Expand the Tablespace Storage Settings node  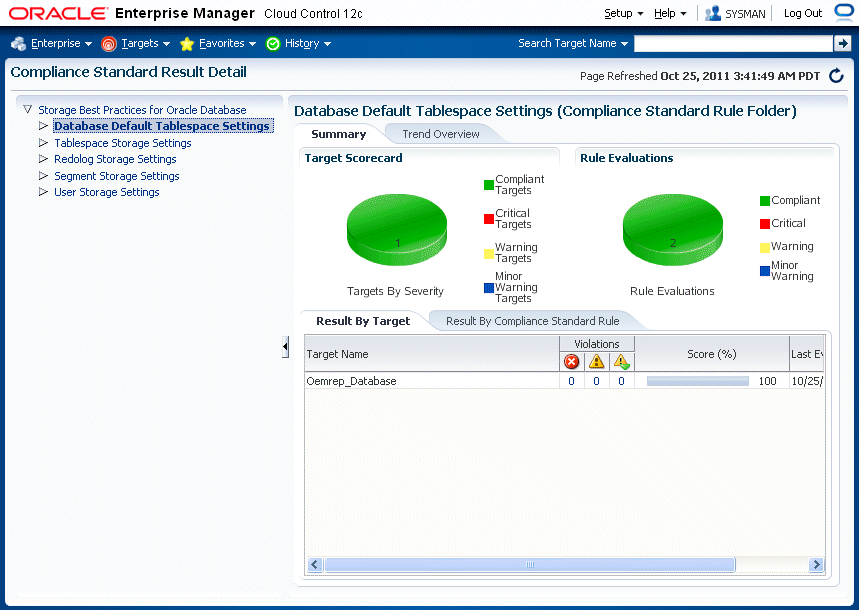click(x=43, y=142)
